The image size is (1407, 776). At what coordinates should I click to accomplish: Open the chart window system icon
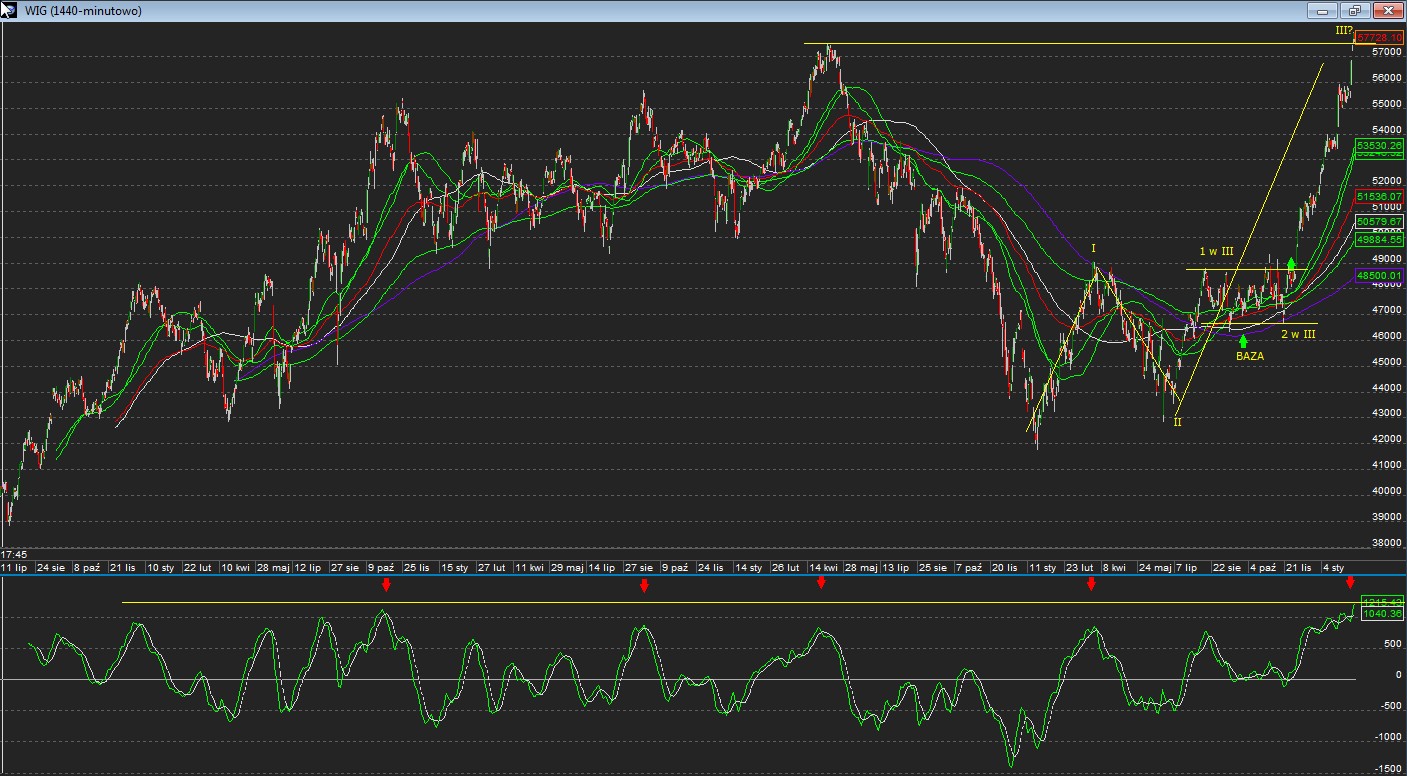(10, 10)
